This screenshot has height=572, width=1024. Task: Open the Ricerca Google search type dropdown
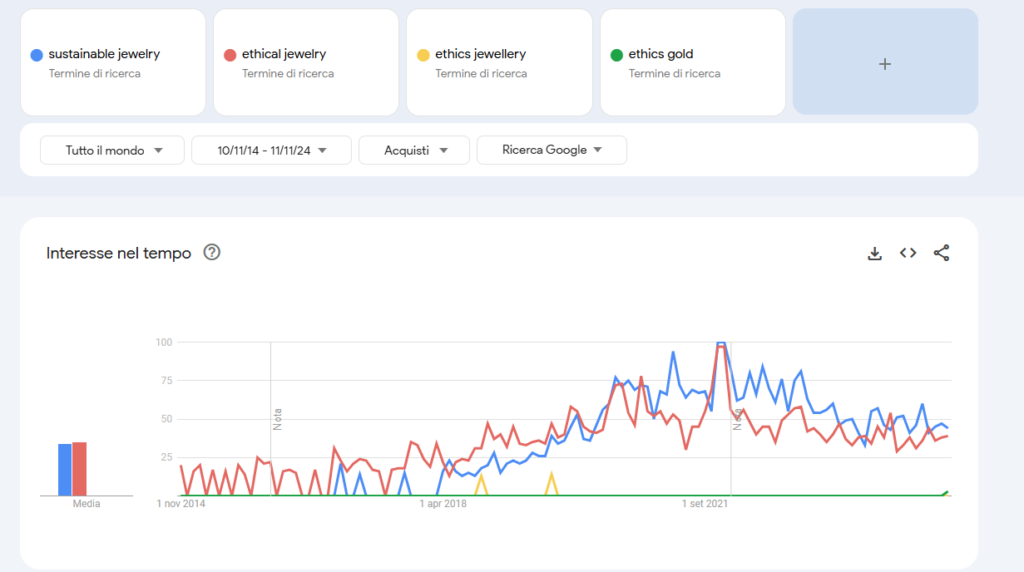point(551,150)
